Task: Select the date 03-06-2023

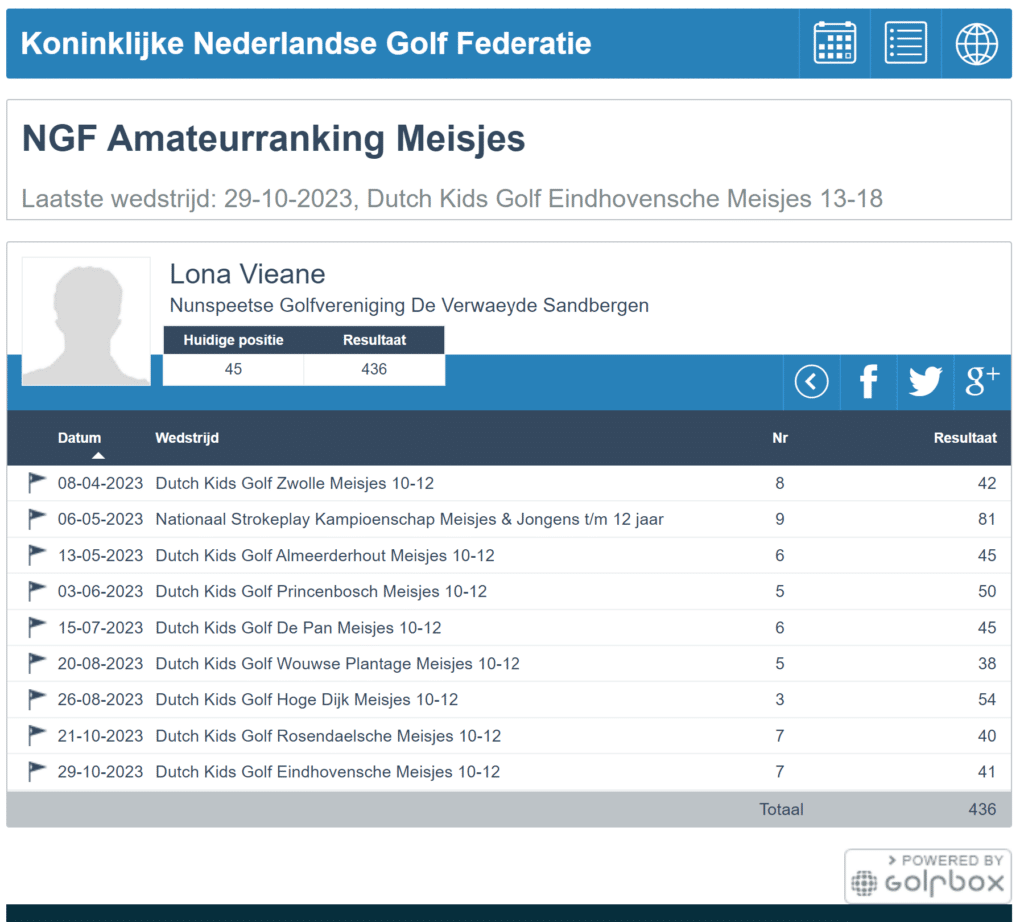Action: point(100,591)
